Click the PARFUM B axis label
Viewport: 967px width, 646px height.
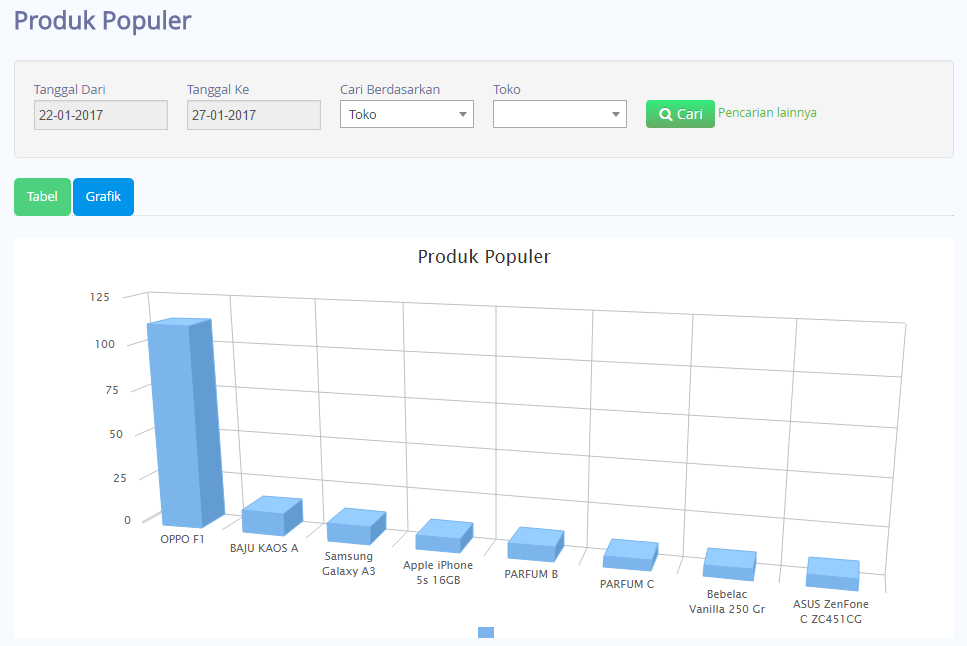pos(531,574)
